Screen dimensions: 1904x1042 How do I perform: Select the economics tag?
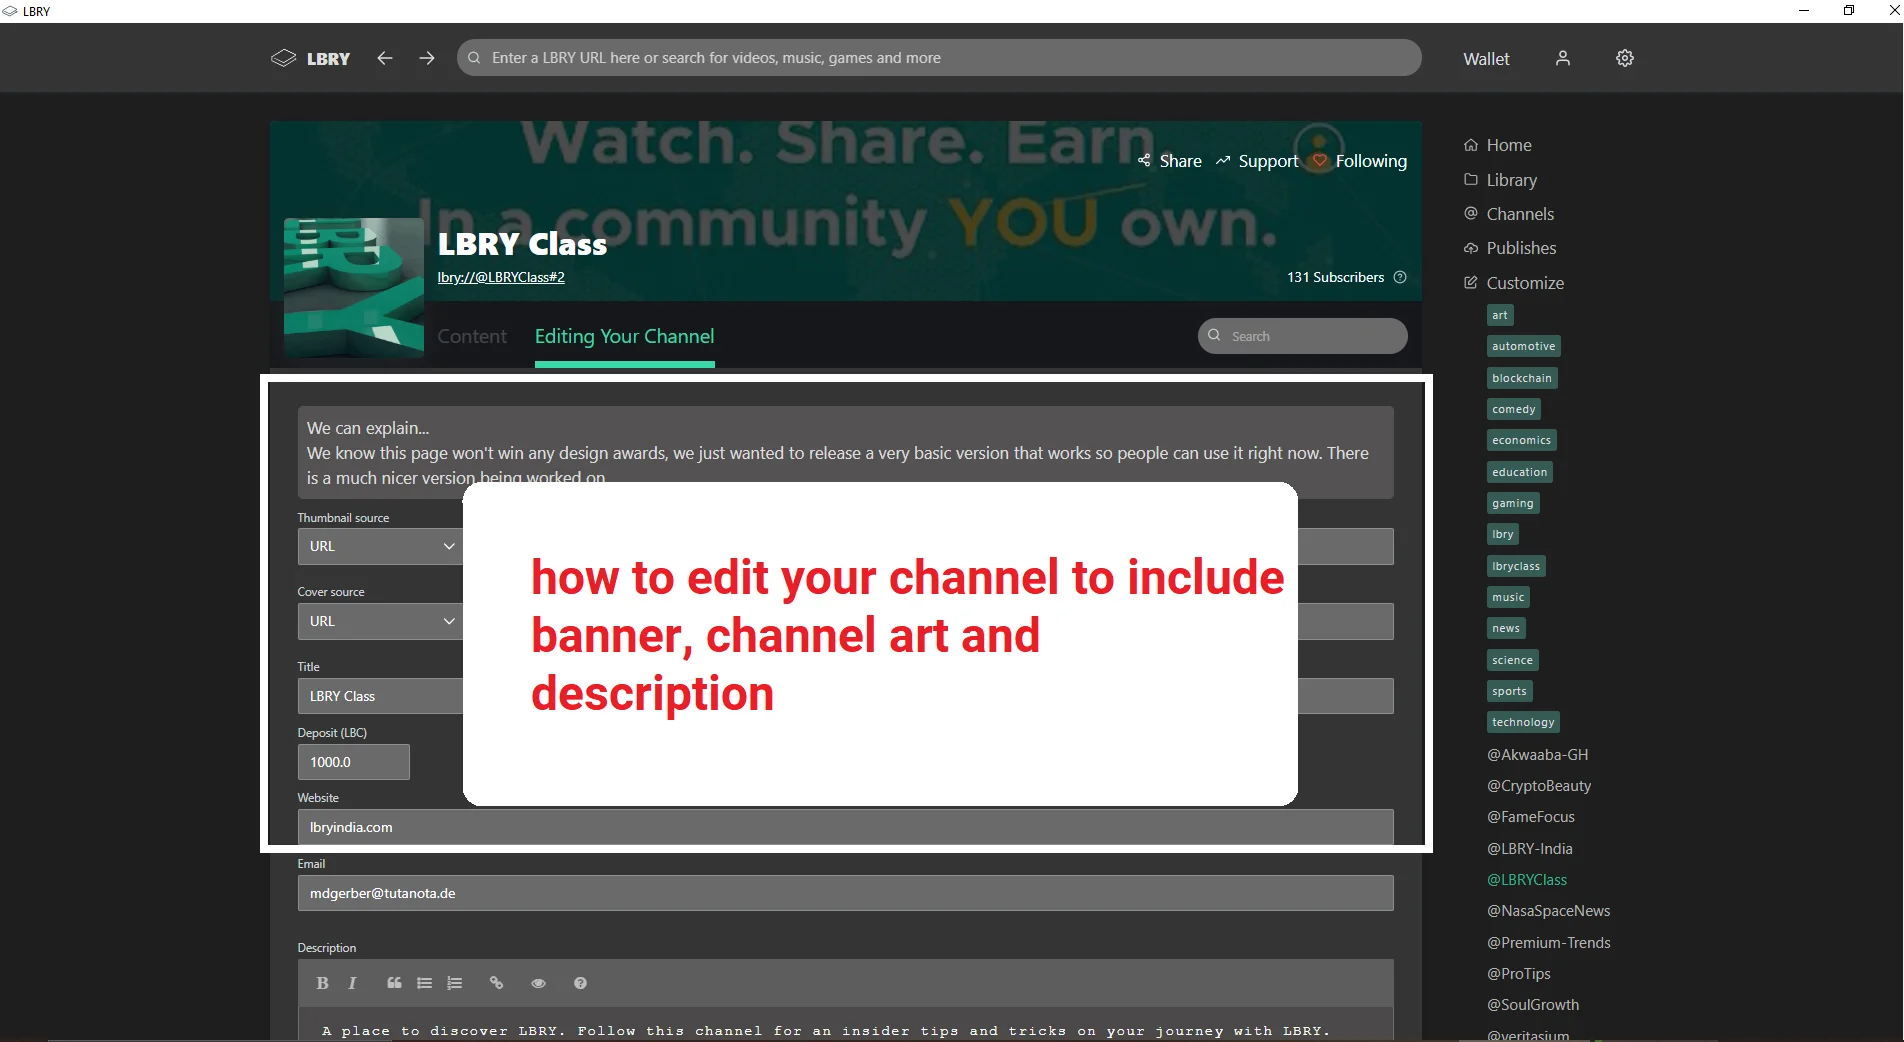(x=1521, y=440)
